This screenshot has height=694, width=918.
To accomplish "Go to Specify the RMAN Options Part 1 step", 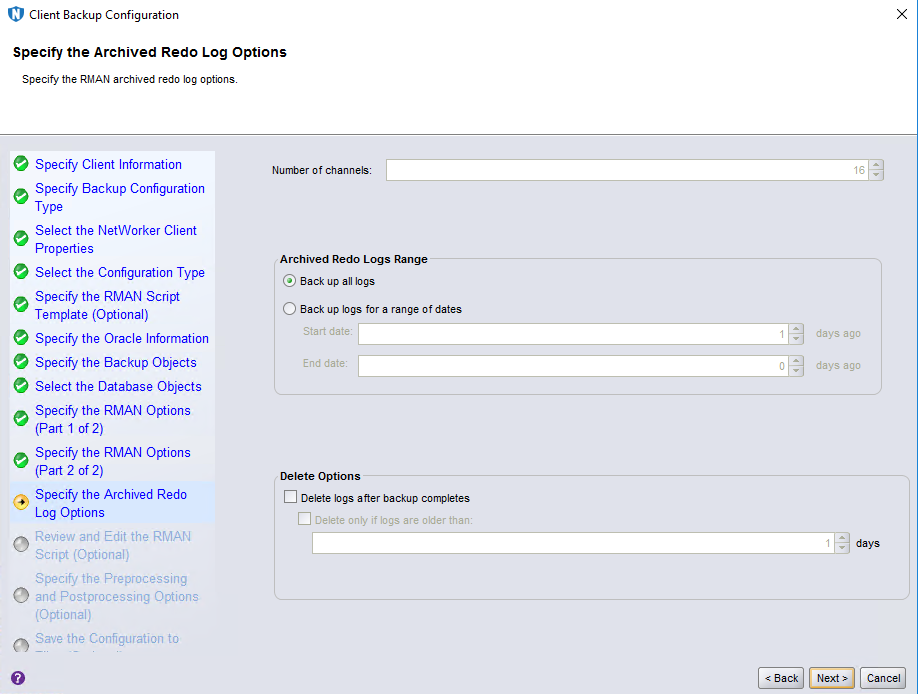I will (112, 419).
